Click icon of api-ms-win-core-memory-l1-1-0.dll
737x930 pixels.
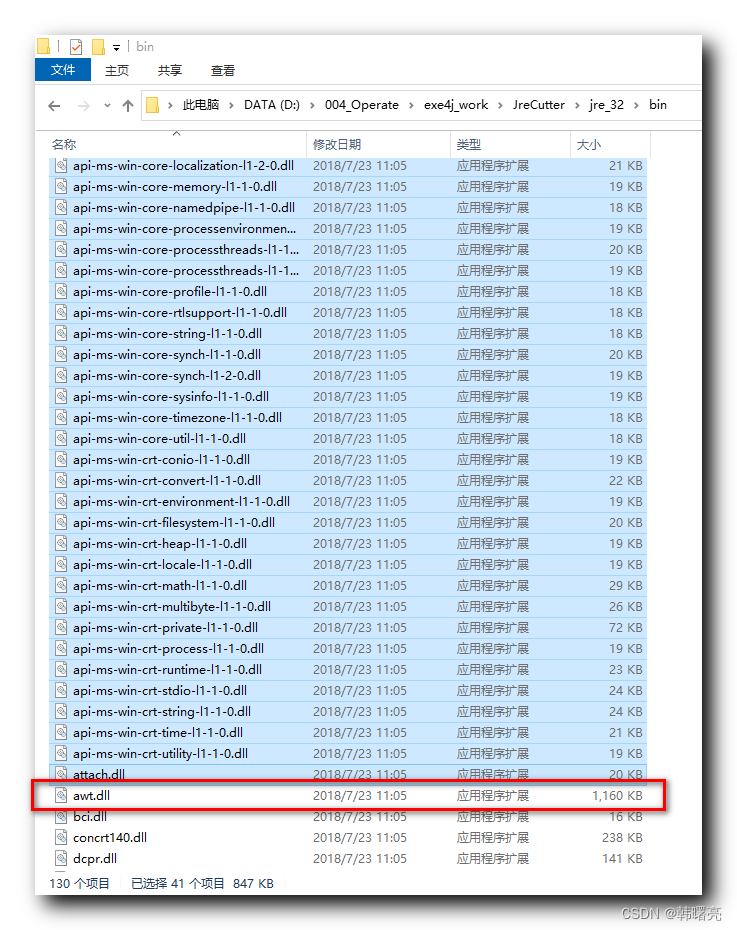pyautogui.click(x=61, y=187)
